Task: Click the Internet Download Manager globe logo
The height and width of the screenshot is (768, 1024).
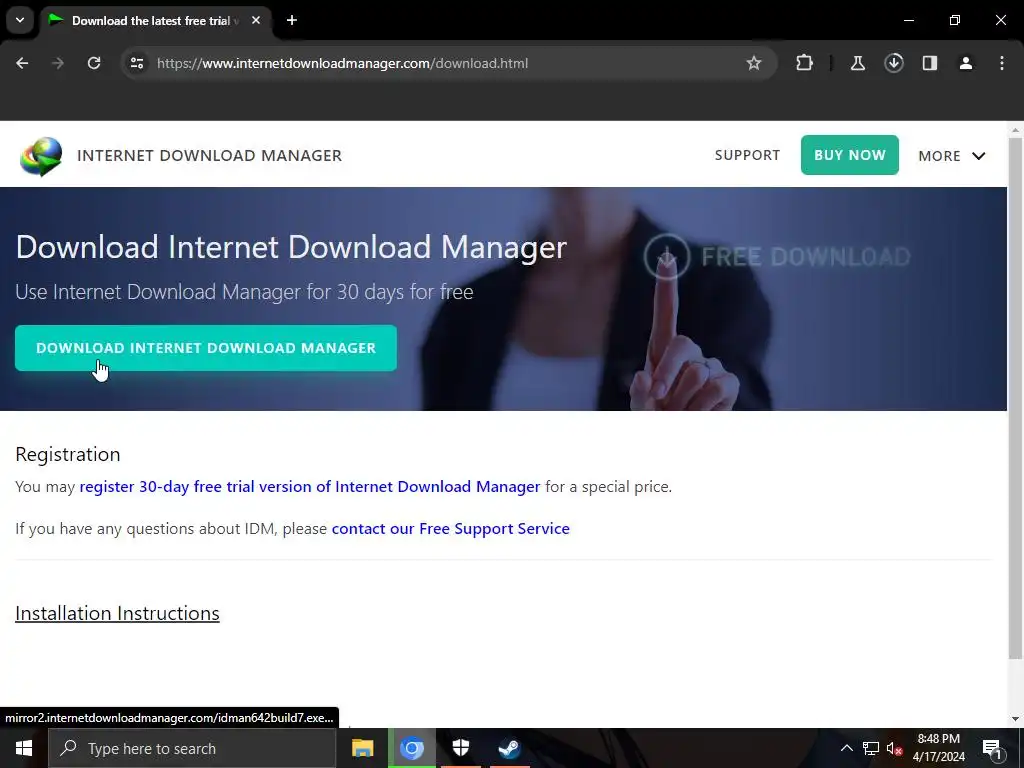Action: tap(41, 156)
